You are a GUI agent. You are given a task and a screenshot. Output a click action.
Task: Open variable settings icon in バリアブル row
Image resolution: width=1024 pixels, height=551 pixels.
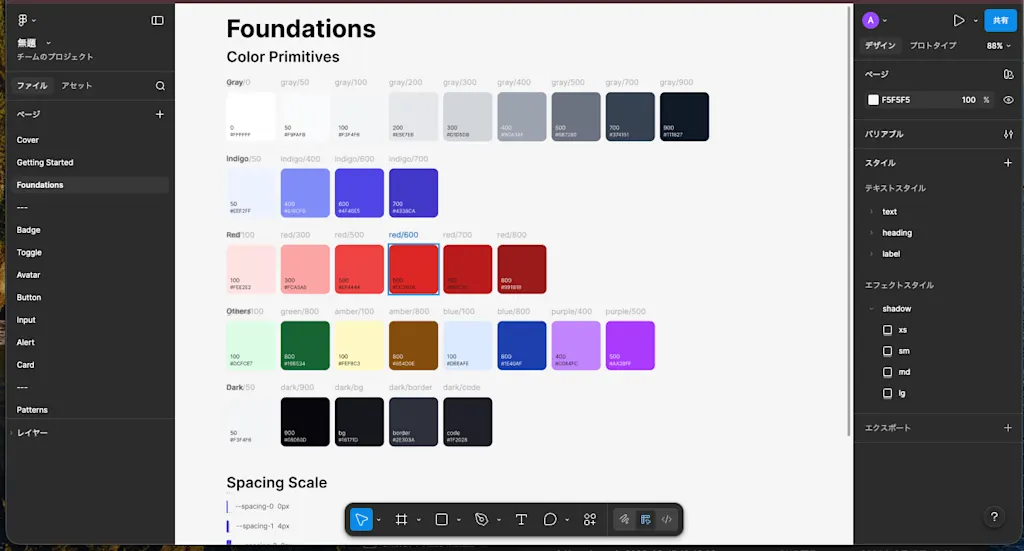point(1008,134)
